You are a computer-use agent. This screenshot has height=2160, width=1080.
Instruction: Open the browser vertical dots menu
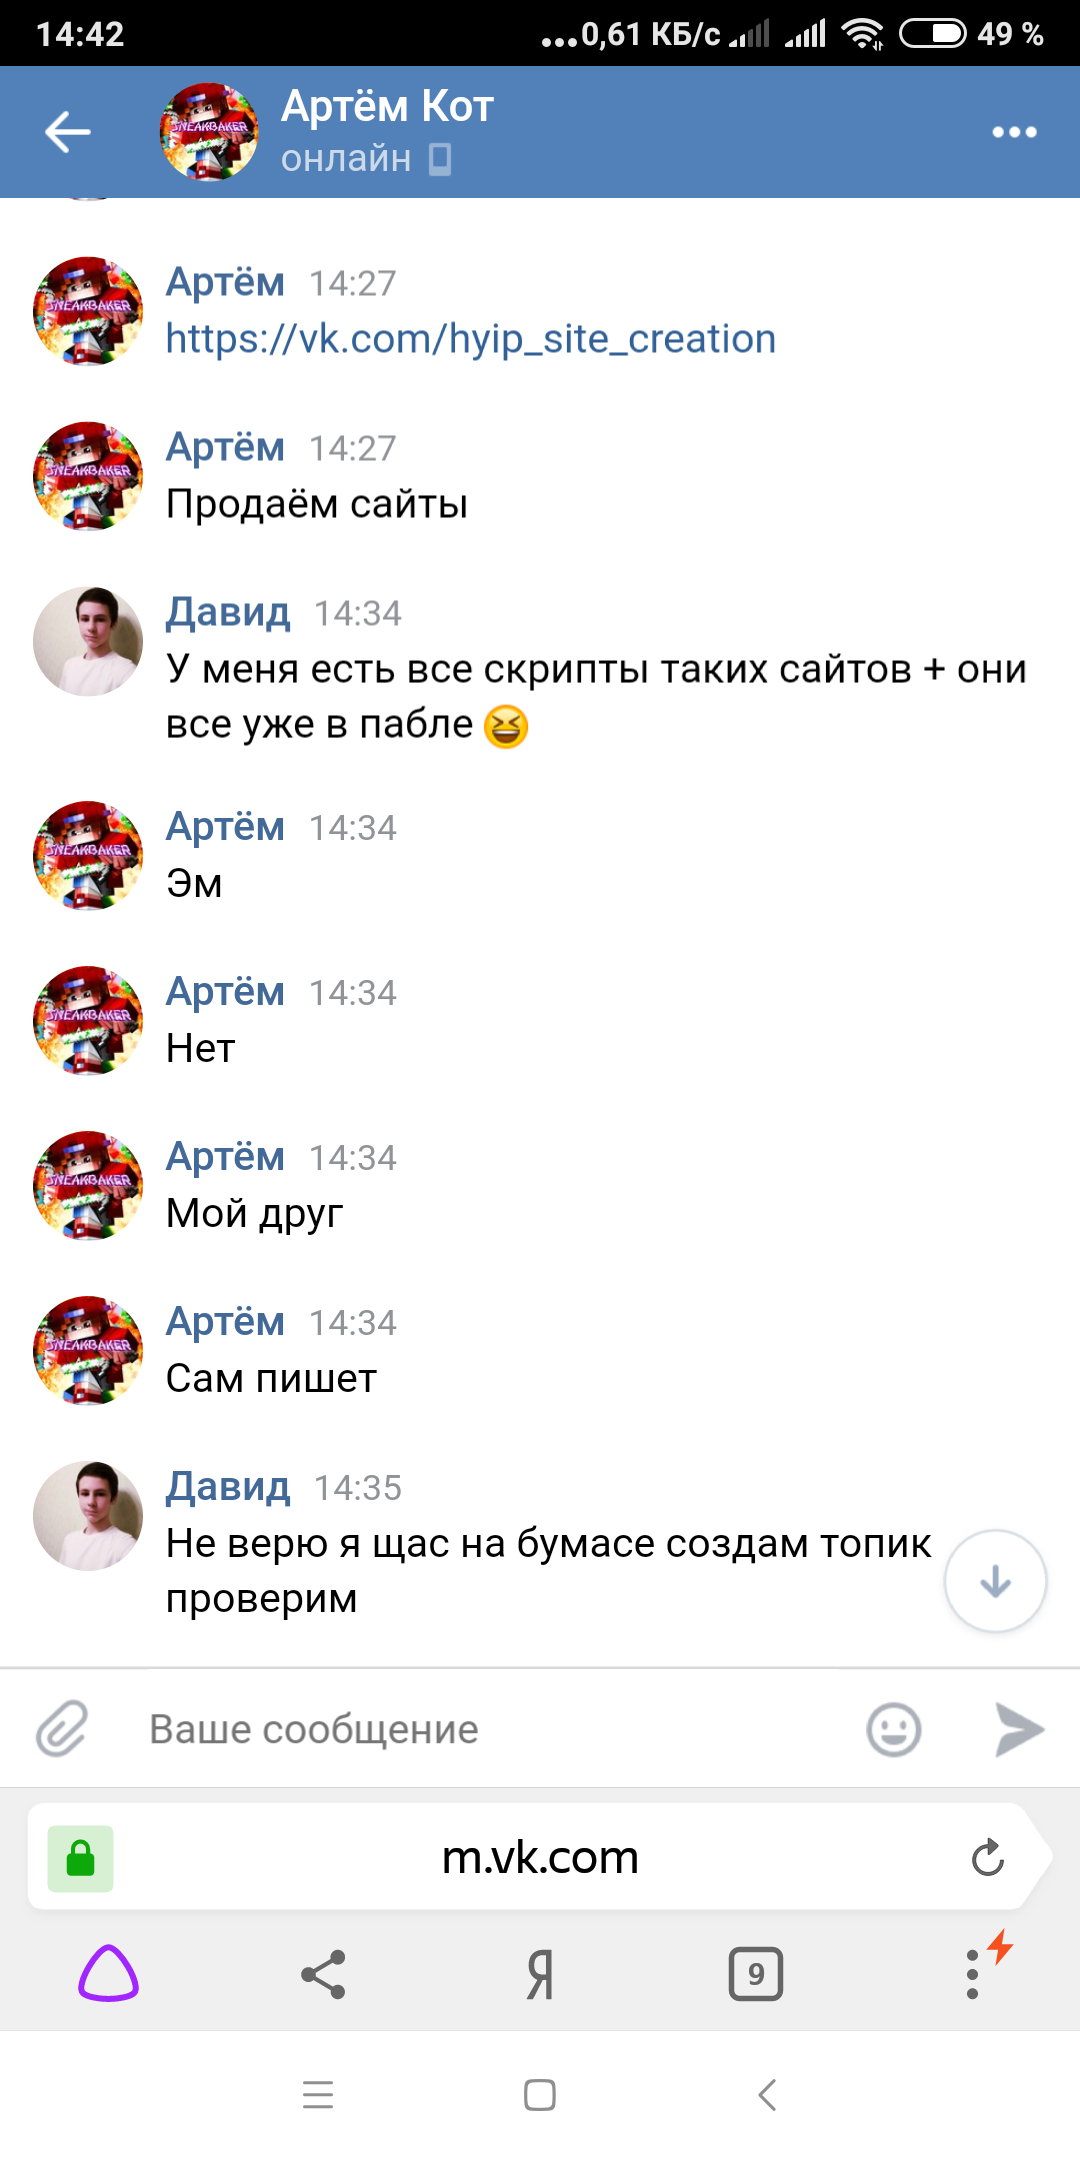972,1974
